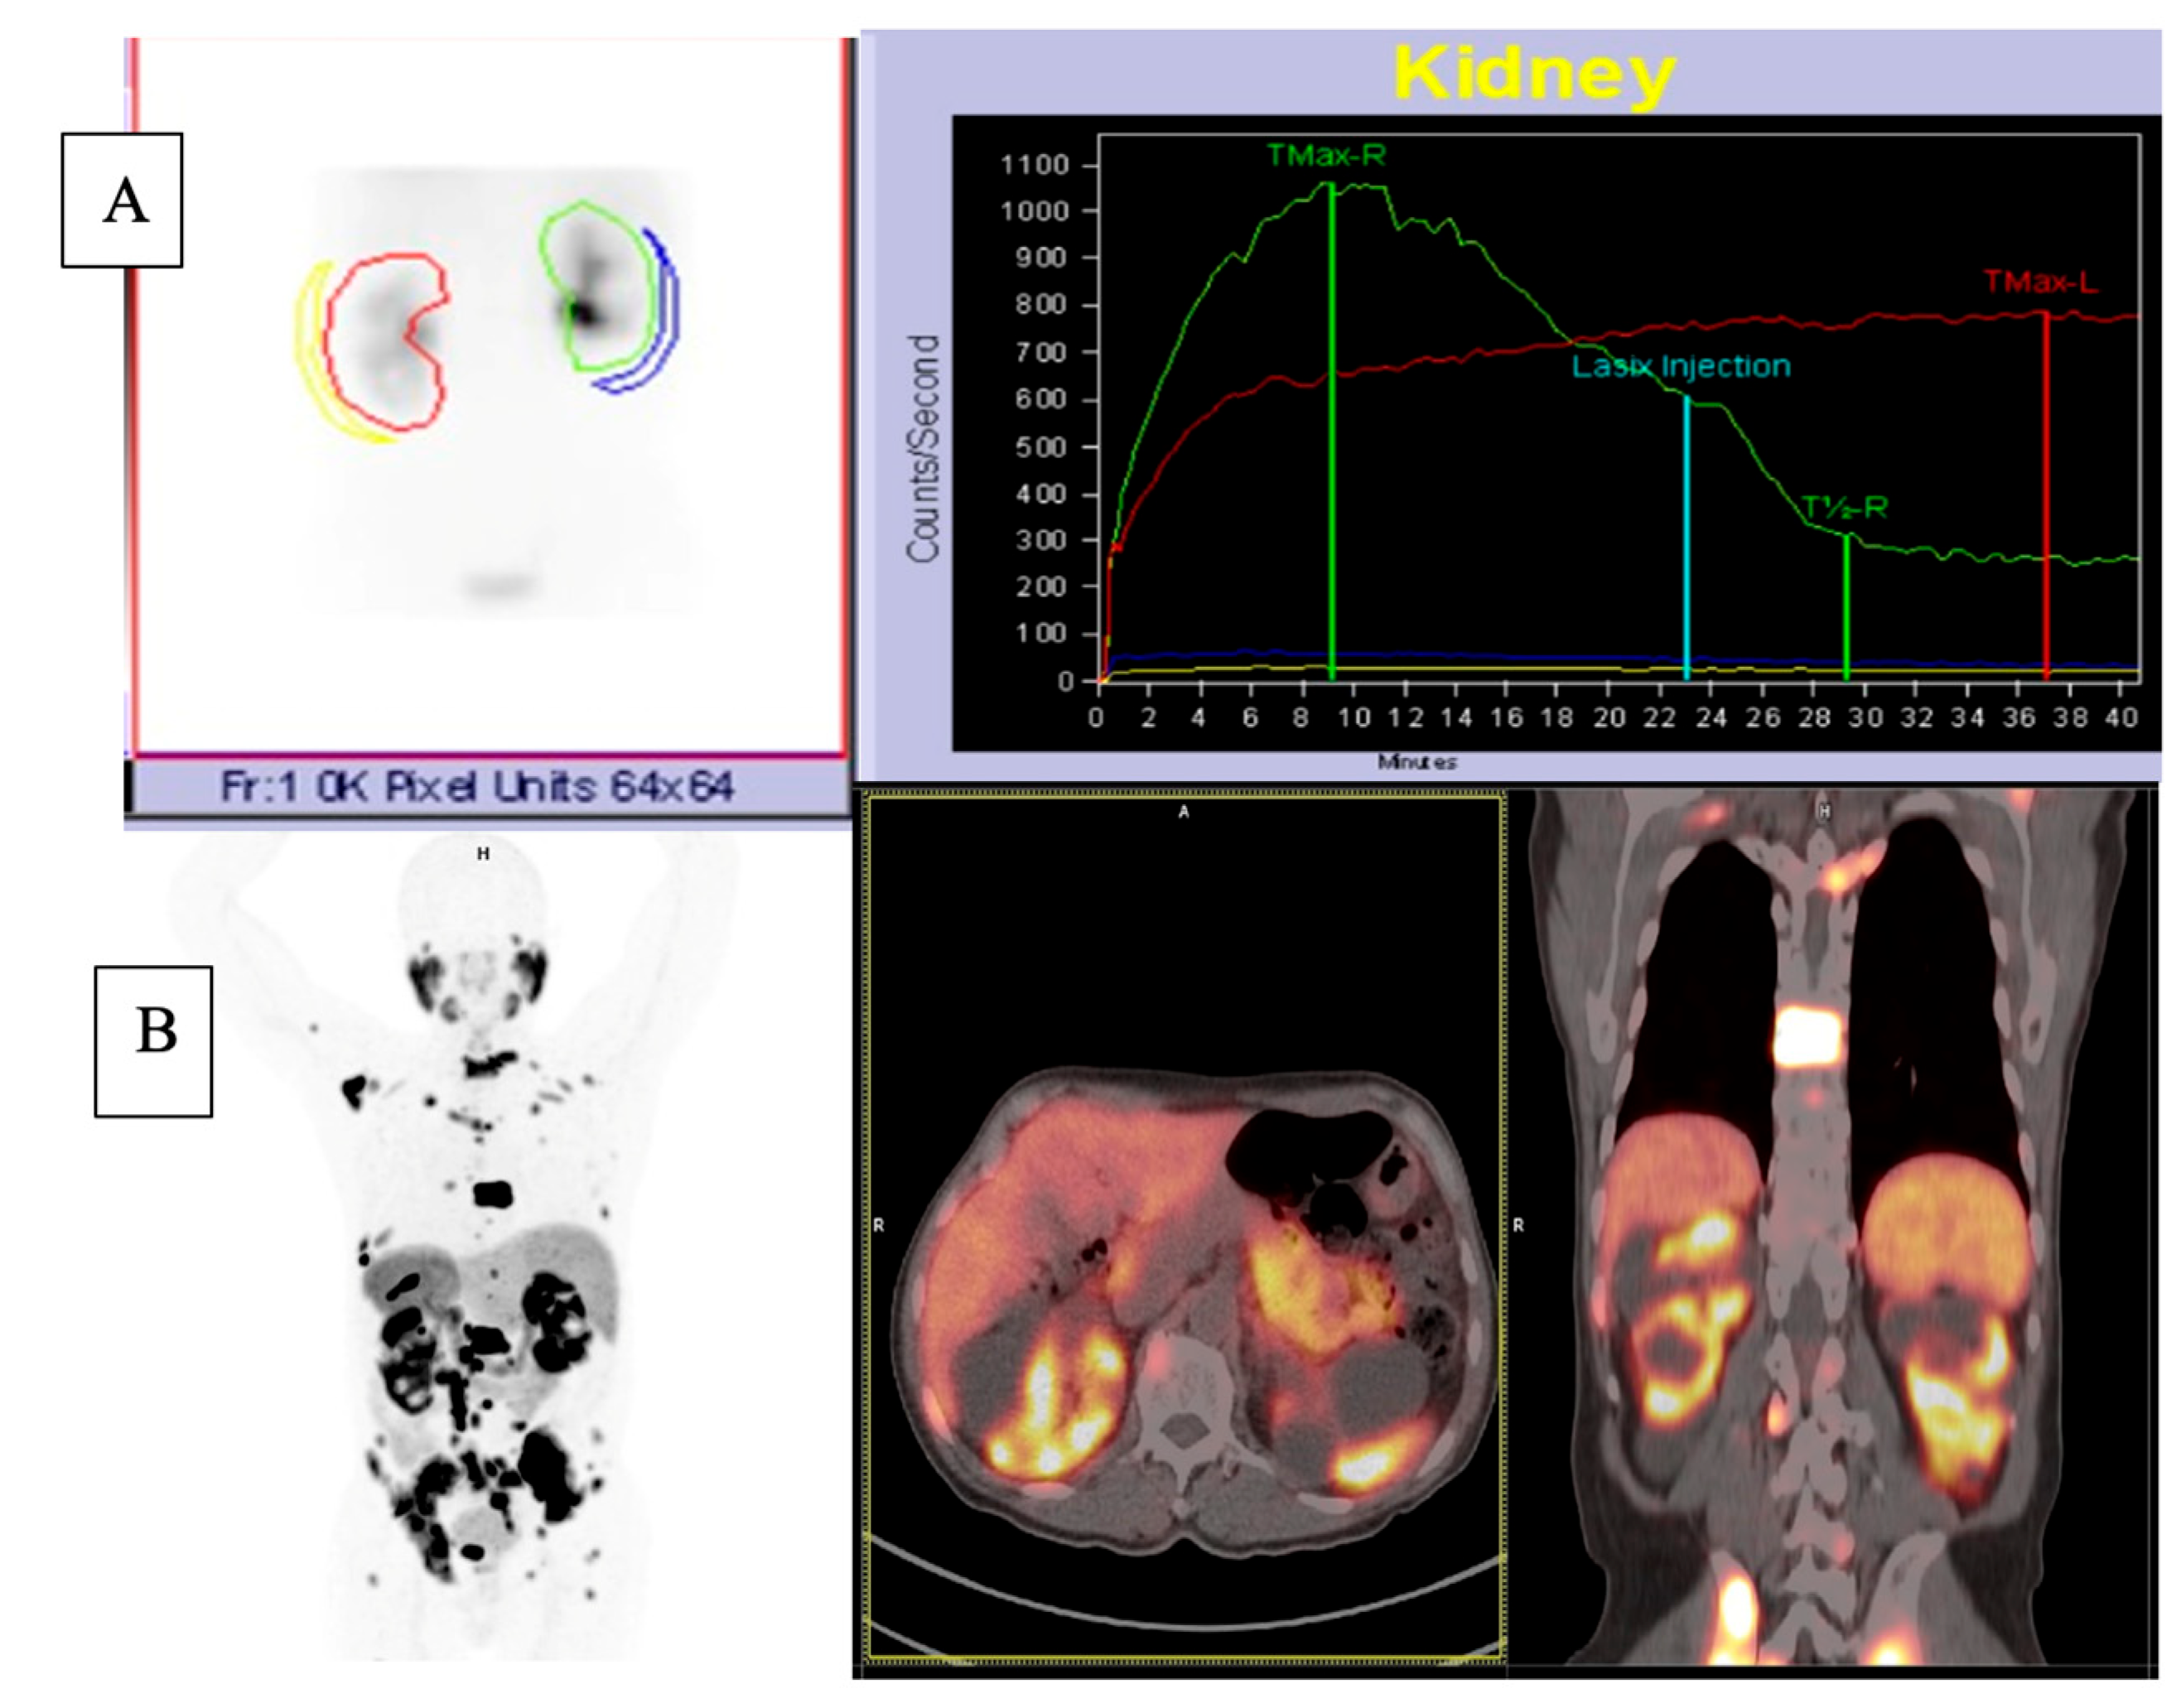Click the panel A label box

point(122,200)
